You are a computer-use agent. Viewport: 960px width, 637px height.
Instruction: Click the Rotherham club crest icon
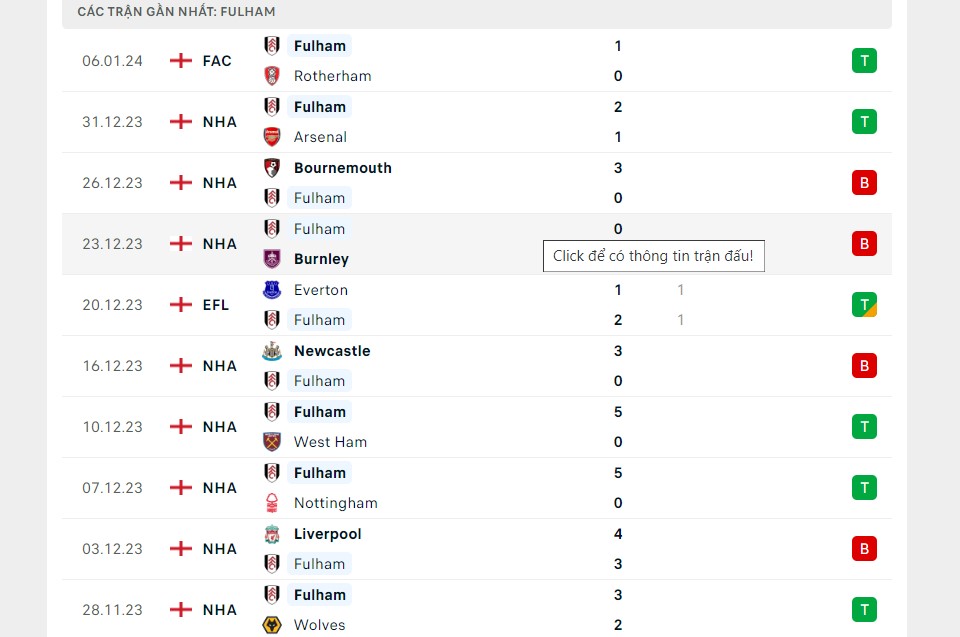(272, 76)
